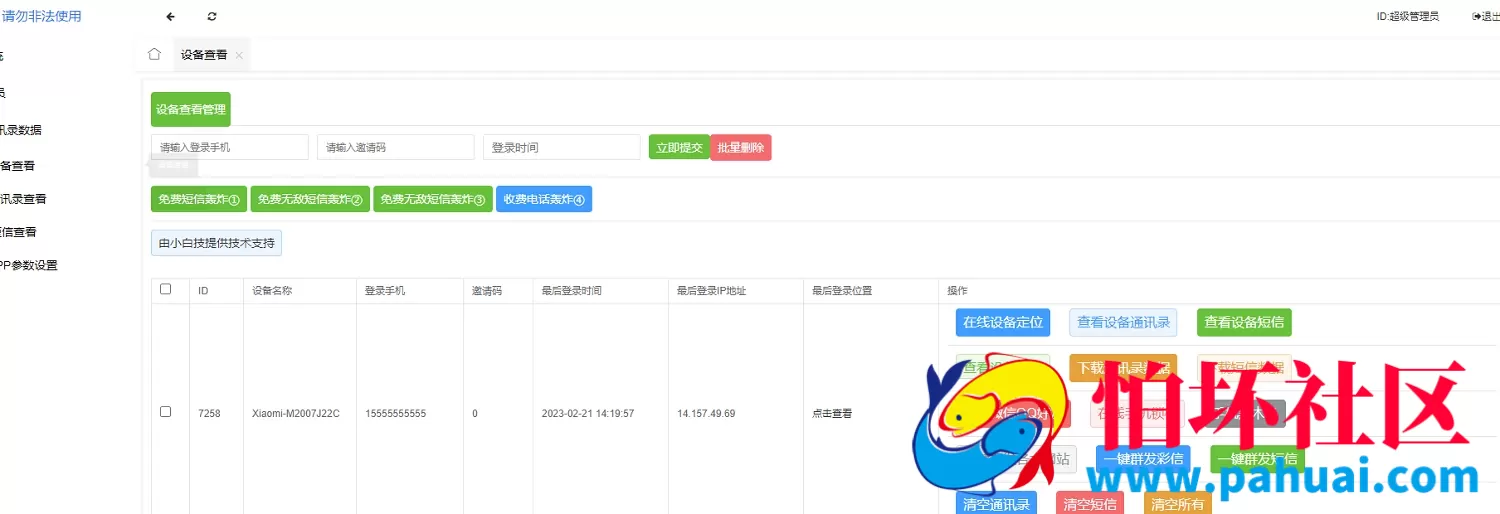1500x514 pixels.
Task: Click the 查看设备短信 green button
Action: tap(1245, 322)
